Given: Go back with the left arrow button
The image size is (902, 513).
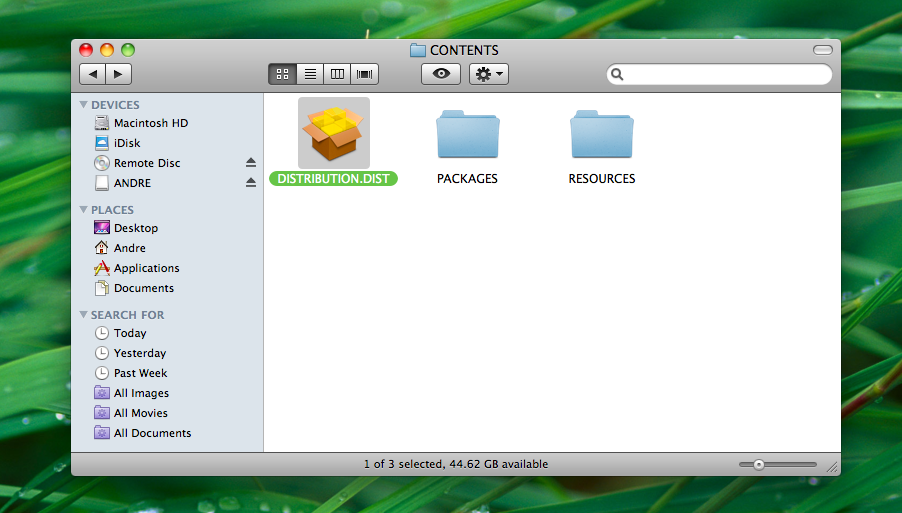Looking at the screenshot, I should (x=92, y=74).
